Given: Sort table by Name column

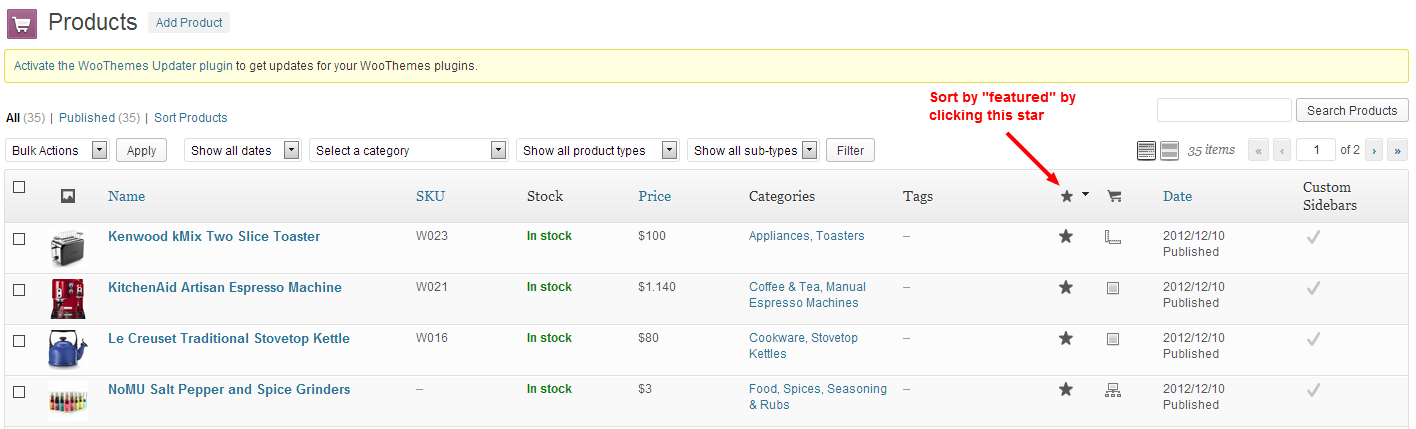Looking at the screenshot, I should pos(126,196).
